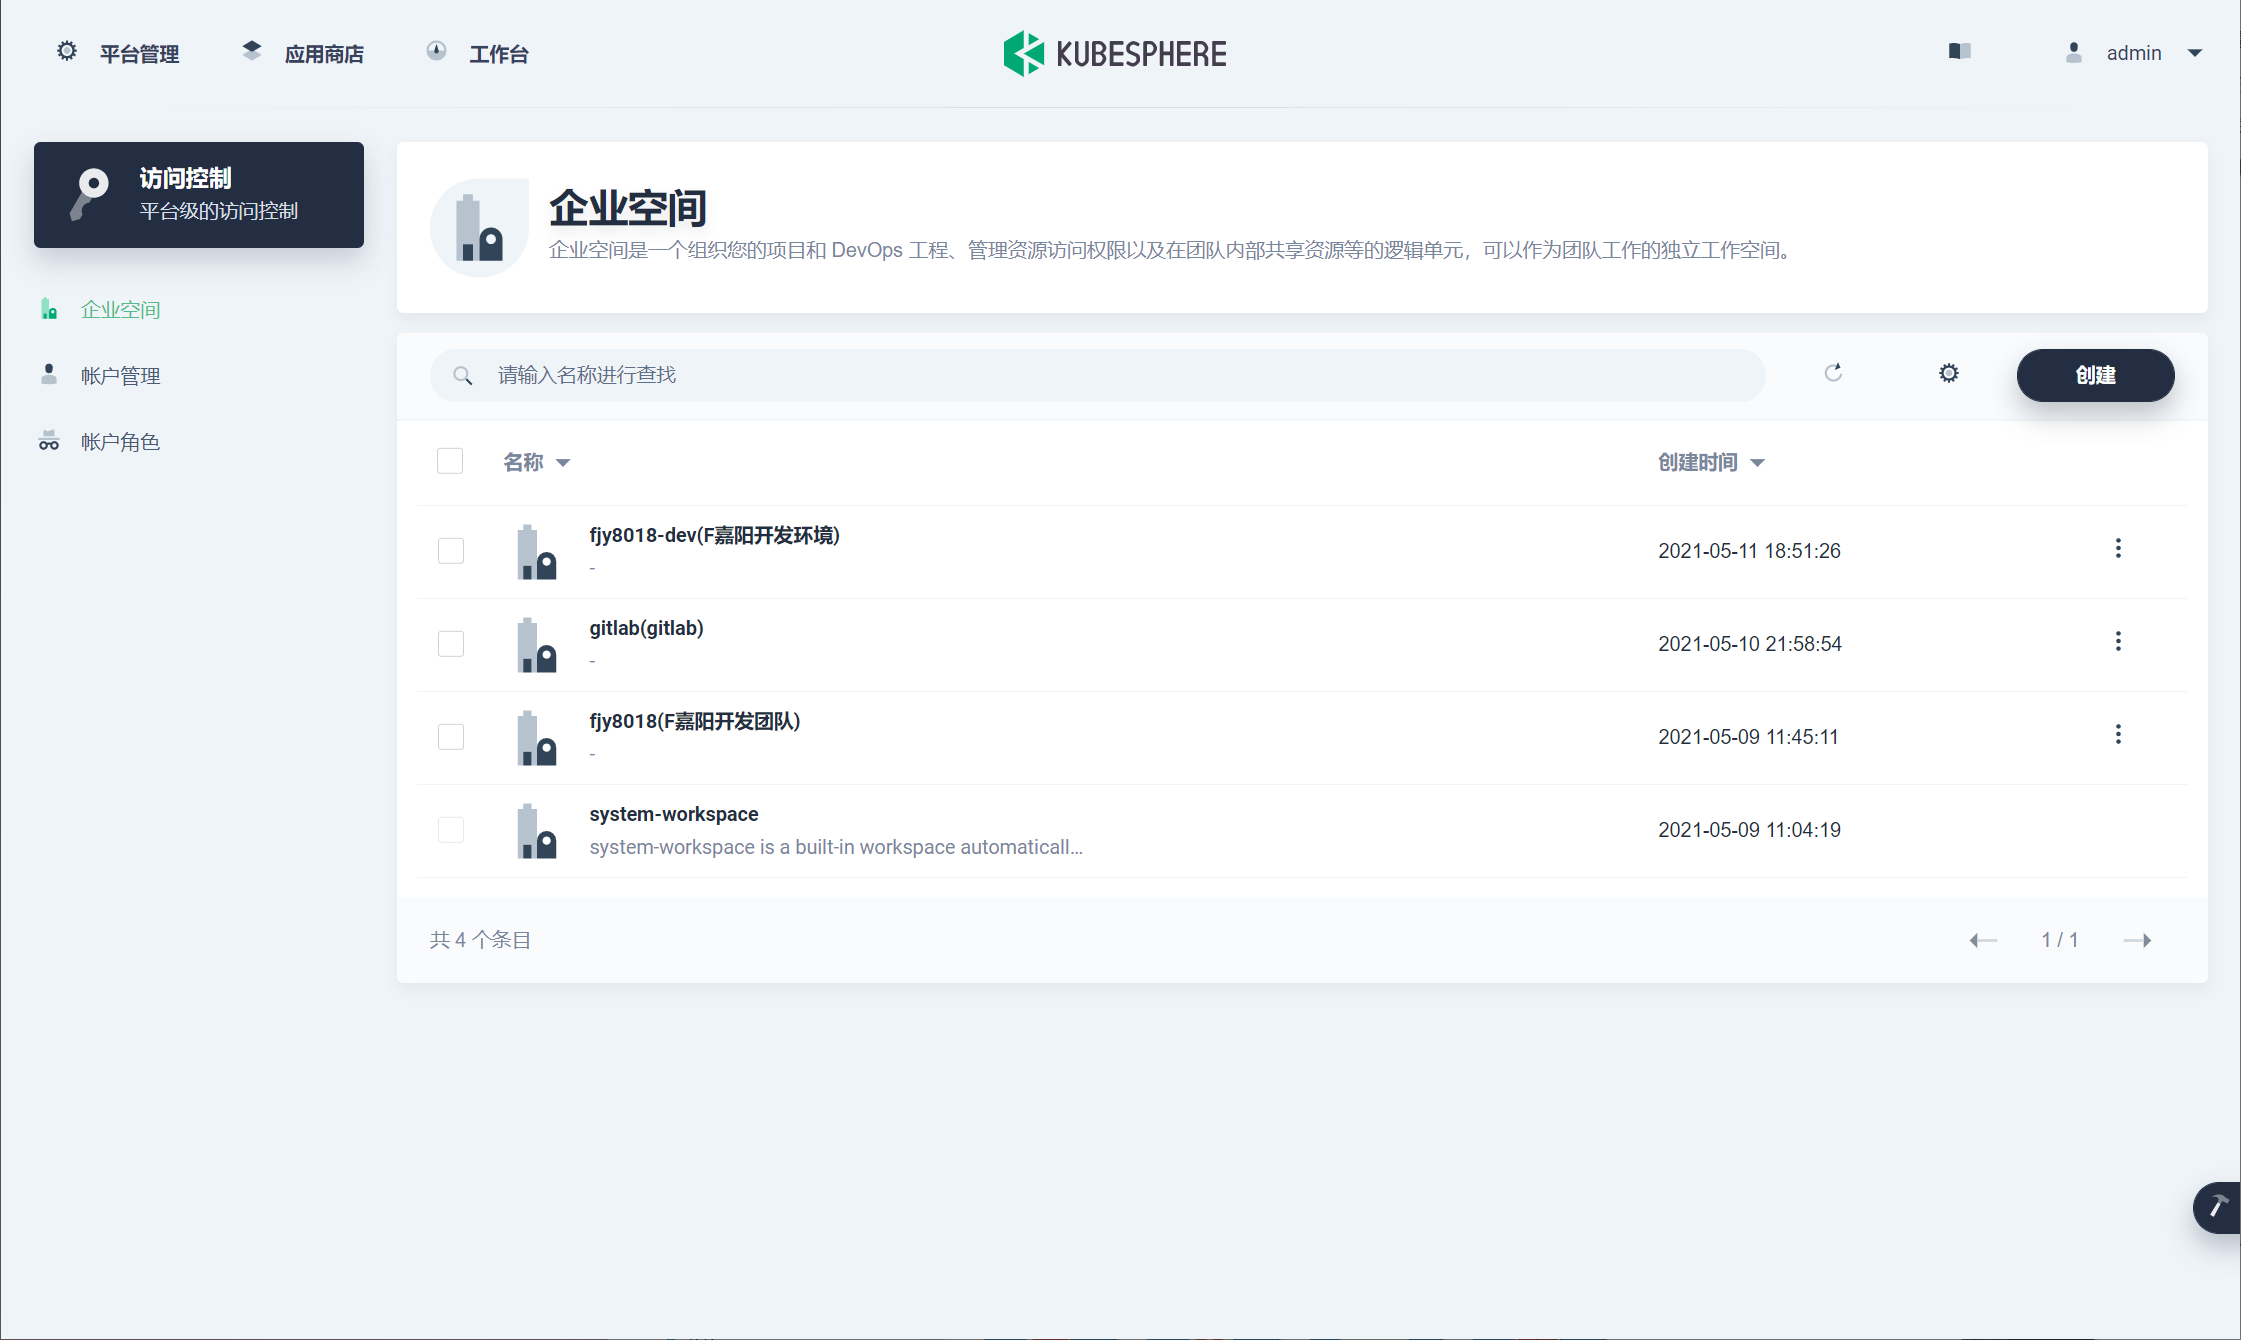Switch to 帐户管理 in the sidebar
The width and height of the screenshot is (2241, 1340).
click(x=120, y=376)
